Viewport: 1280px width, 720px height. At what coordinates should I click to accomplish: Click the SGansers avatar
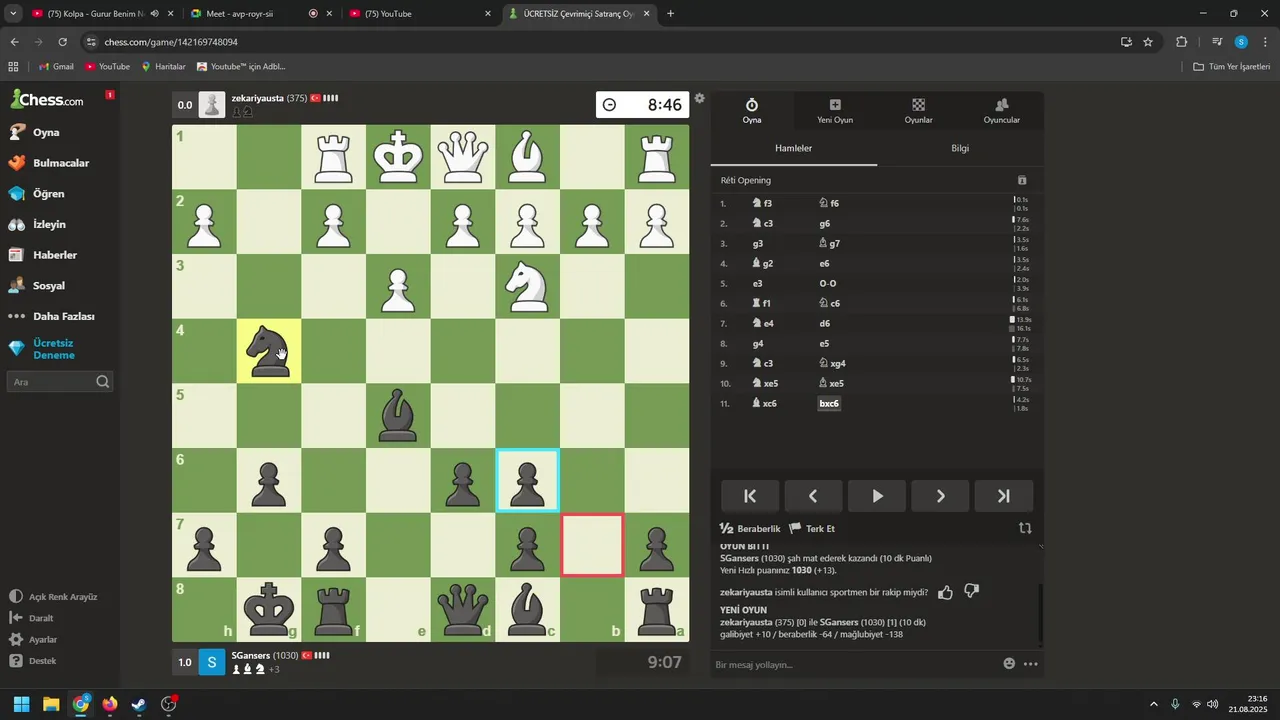tap(212, 662)
